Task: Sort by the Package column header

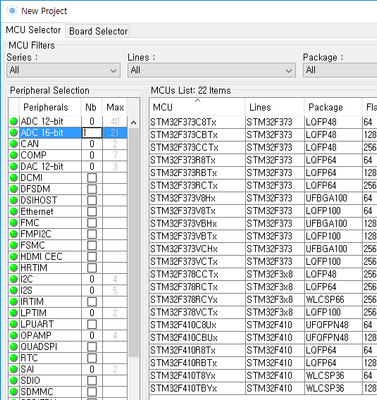Action: coord(333,107)
